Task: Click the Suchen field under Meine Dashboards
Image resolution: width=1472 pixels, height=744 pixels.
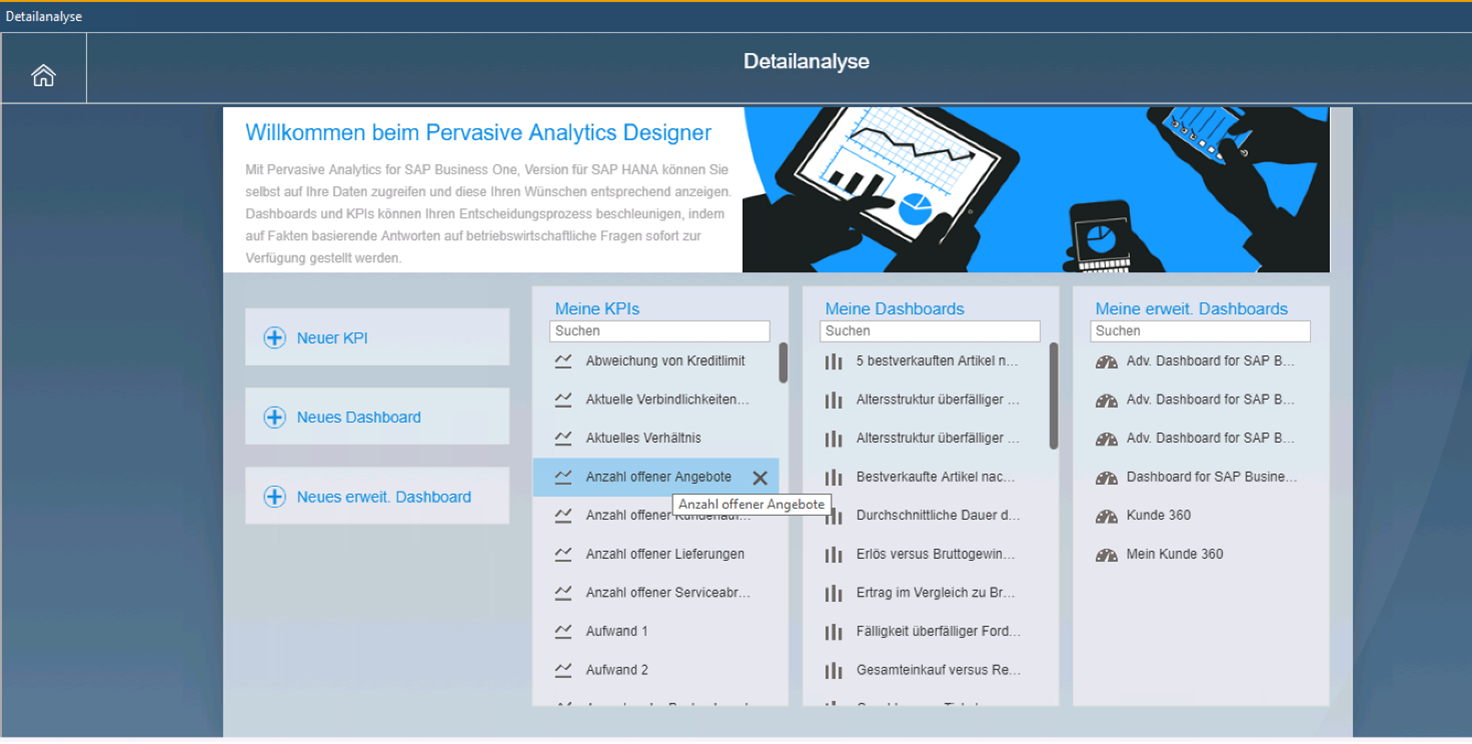Action: pos(929,331)
